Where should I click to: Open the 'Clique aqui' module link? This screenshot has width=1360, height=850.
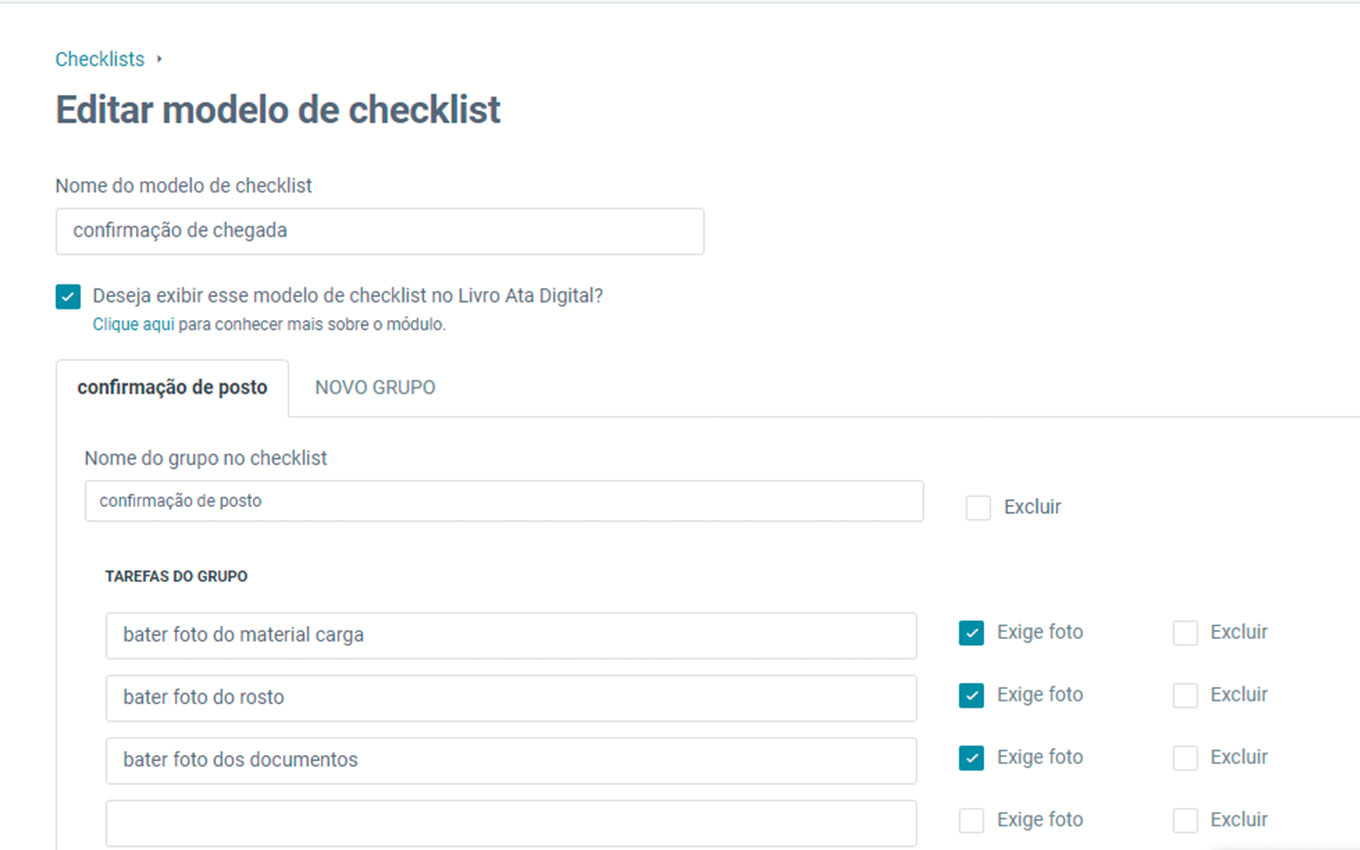point(133,325)
